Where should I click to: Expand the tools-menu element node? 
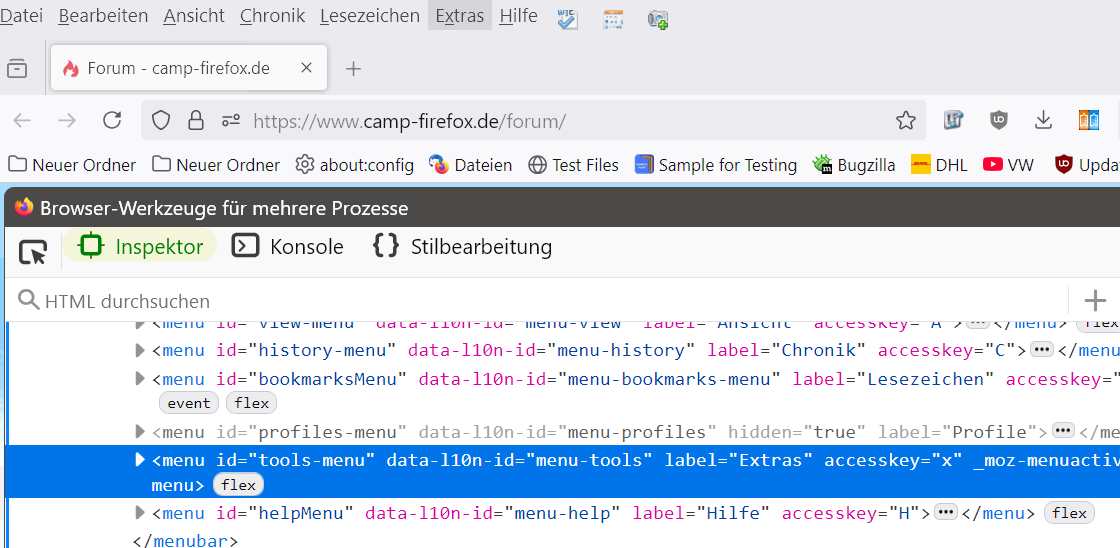140,460
